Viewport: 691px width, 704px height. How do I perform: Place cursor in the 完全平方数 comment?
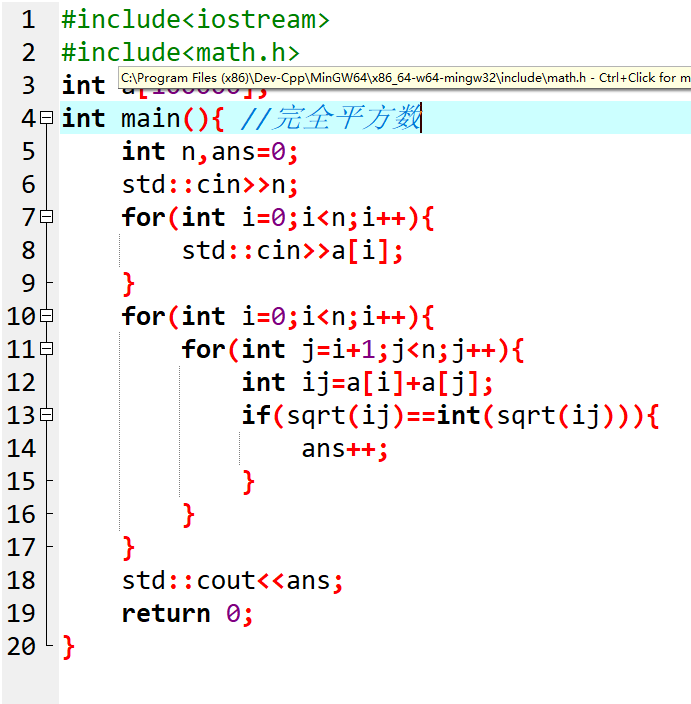tap(331, 119)
